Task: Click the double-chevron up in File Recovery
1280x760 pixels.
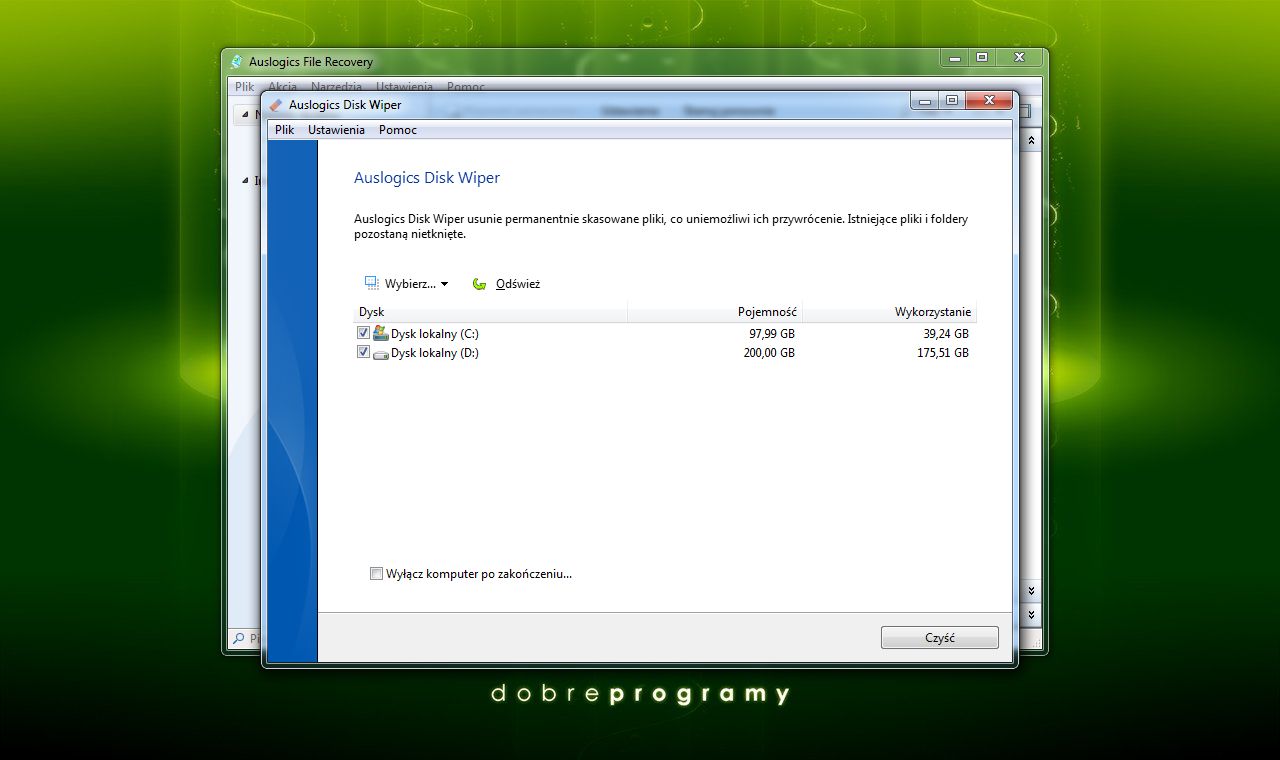Action: point(1032,141)
